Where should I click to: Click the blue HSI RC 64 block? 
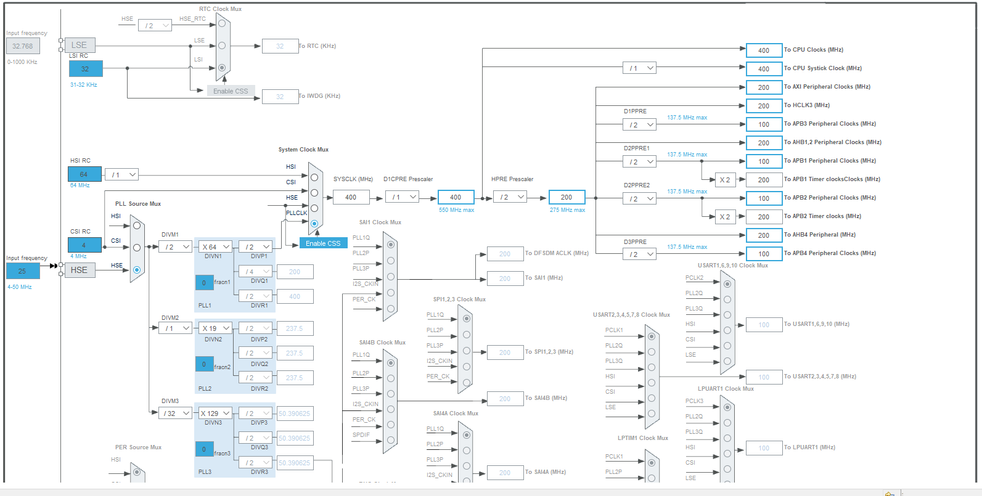pyautogui.click(x=85, y=174)
